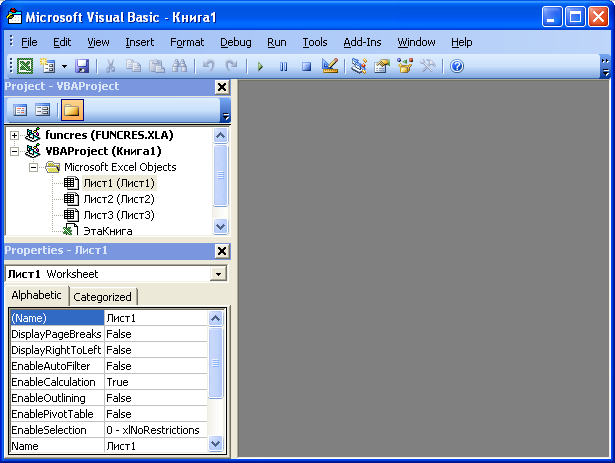Select Microsoft Excel Objects folder
The image size is (615, 463).
(120, 167)
